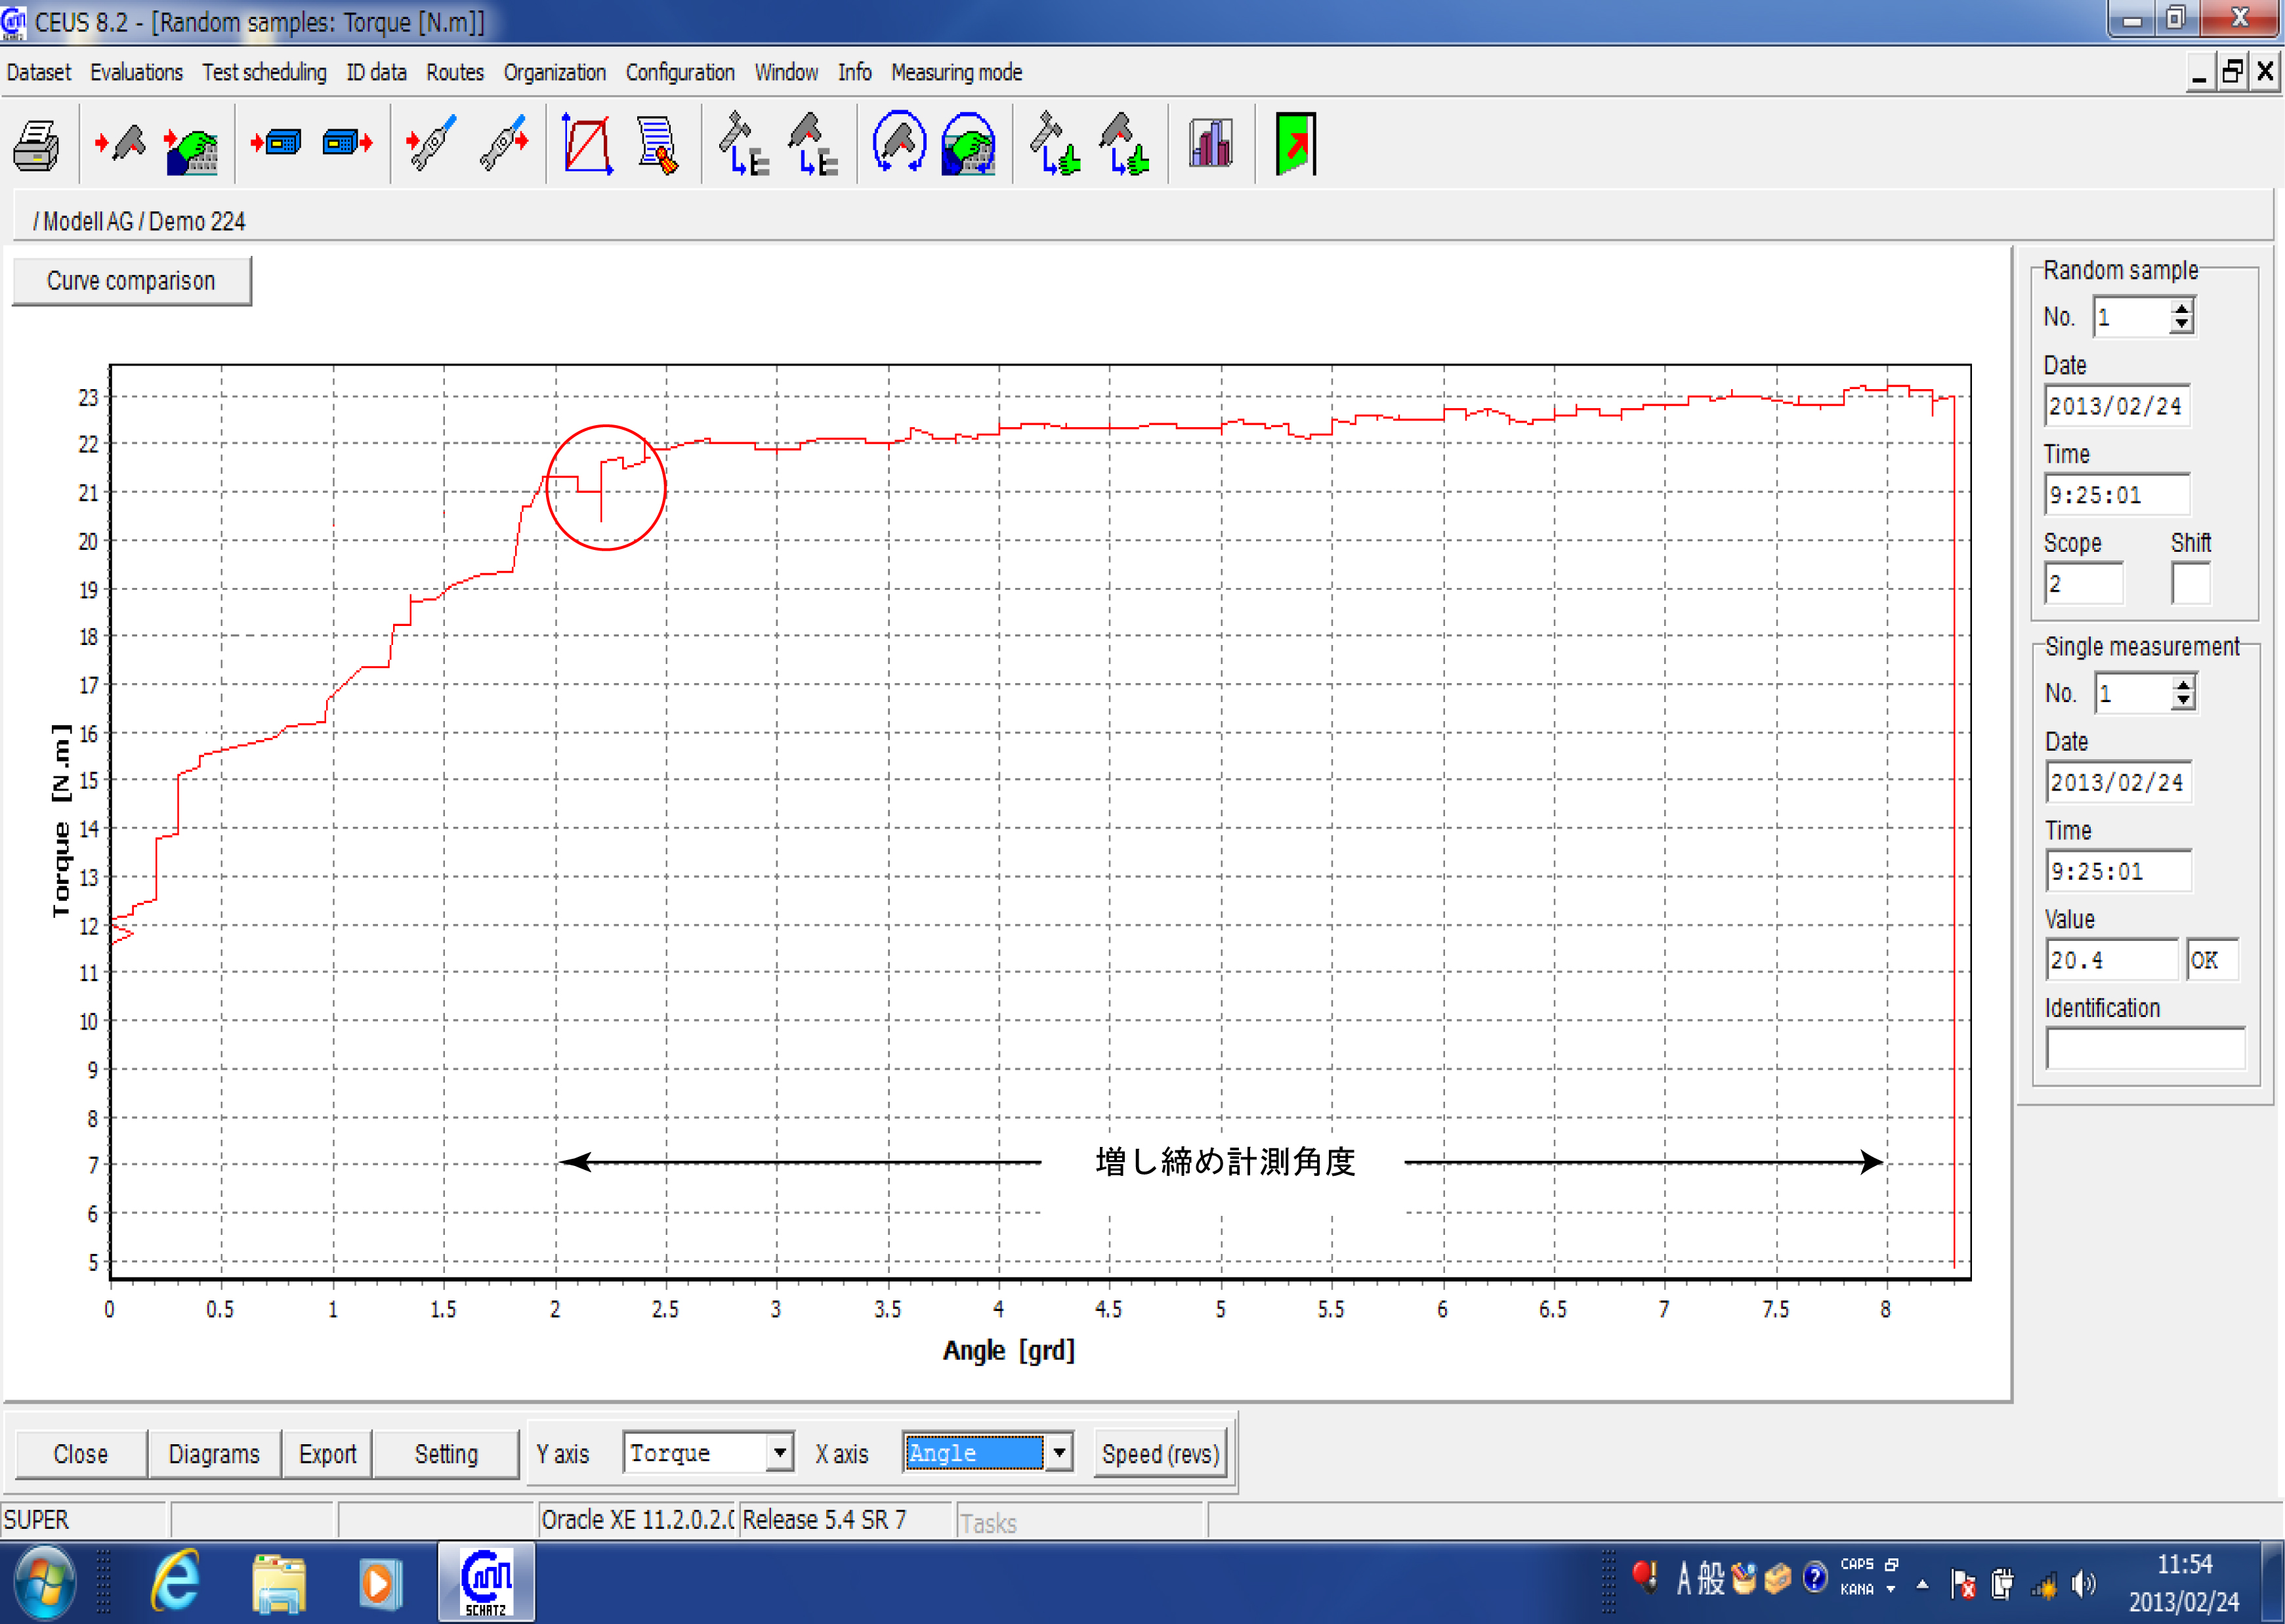Click the screwdriver gun thumbs-up icon
The height and width of the screenshot is (1624, 2285).
click(1125, 144)
